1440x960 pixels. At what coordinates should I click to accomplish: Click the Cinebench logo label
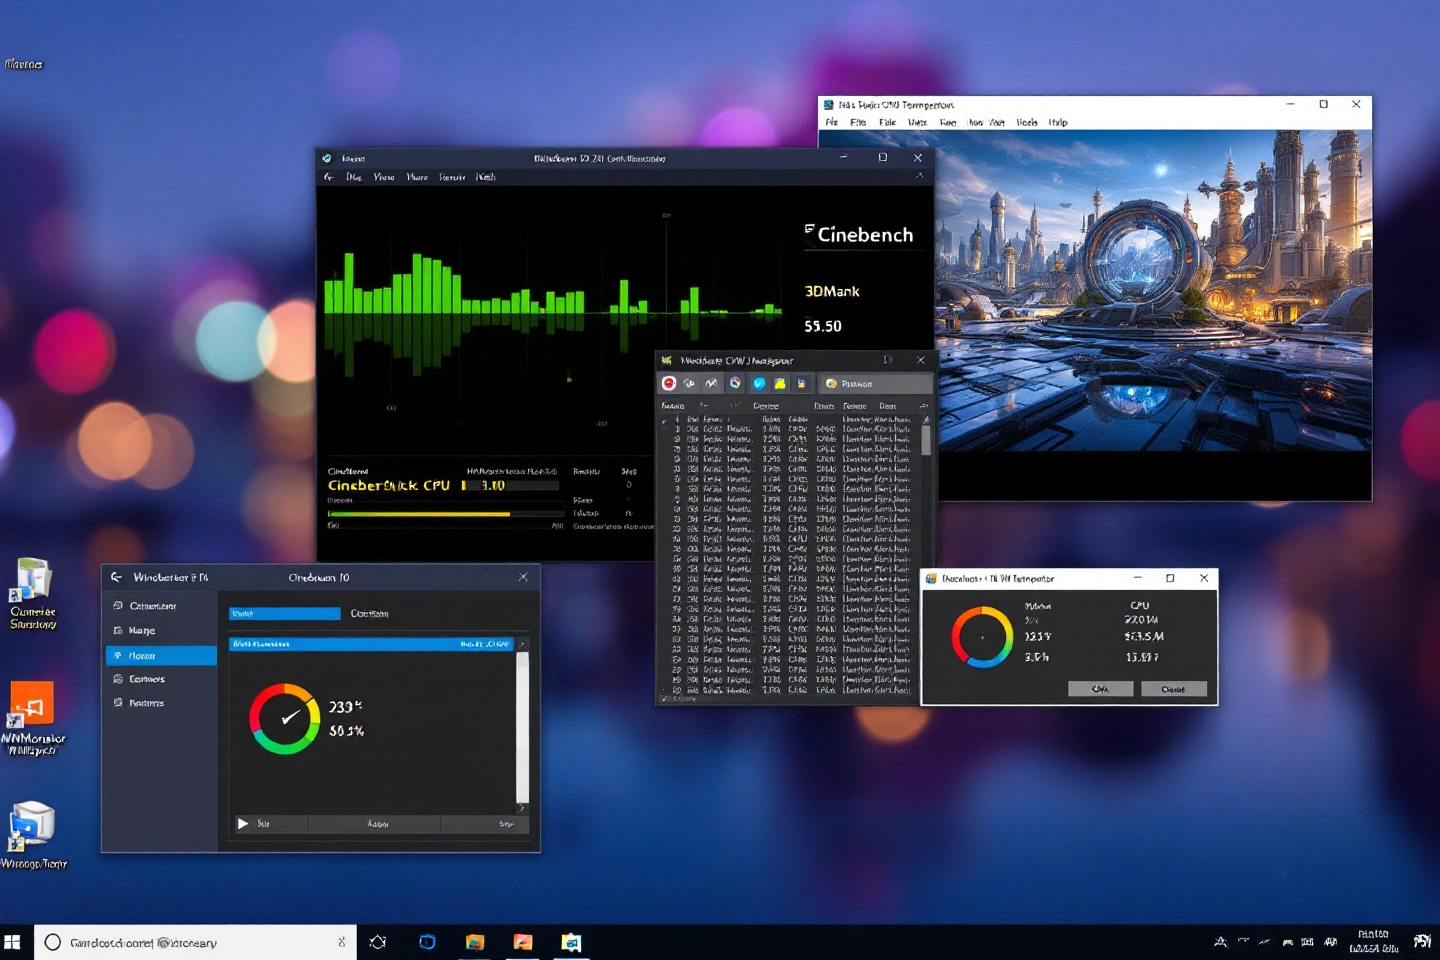[859, 234]
